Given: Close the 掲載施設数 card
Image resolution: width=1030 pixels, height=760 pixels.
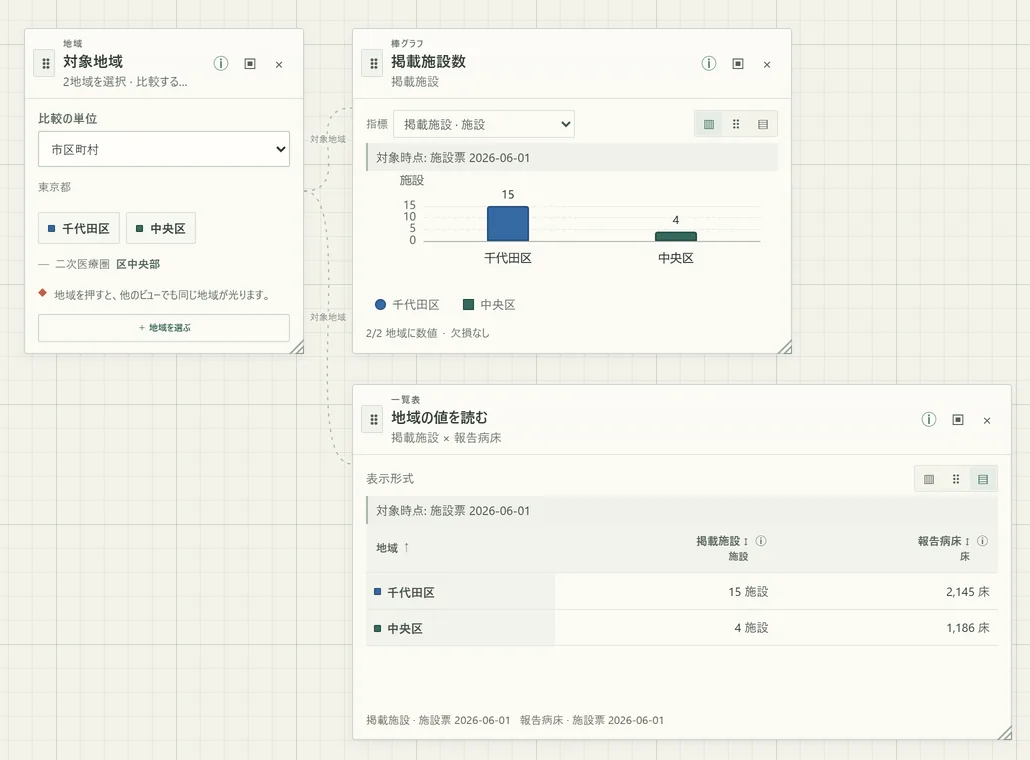Looking at the screenshot, I should click(x=767, y=64).
